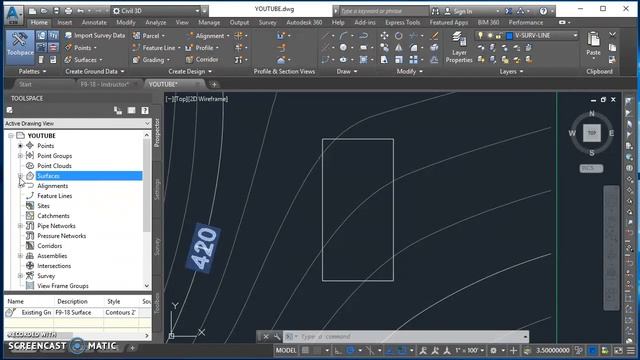The height and width of the screenshot is (360, 640).
Task: Expand the Surfaces tree node
Action: point(20,176)
